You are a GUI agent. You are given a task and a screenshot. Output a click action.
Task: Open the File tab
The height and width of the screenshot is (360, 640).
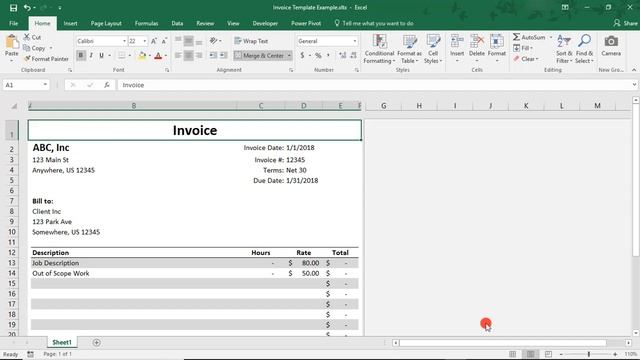coord(13,23)
